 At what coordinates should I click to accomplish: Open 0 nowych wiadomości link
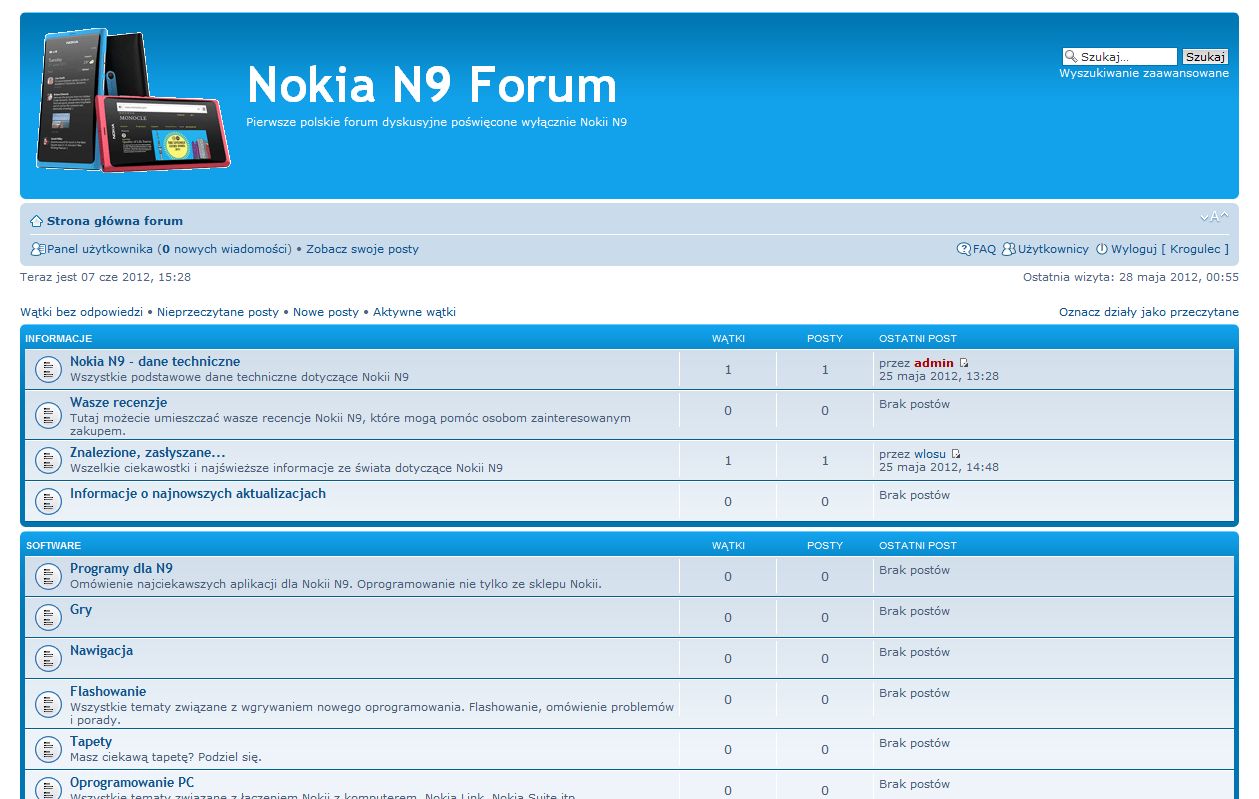click(x=224, y=249)
